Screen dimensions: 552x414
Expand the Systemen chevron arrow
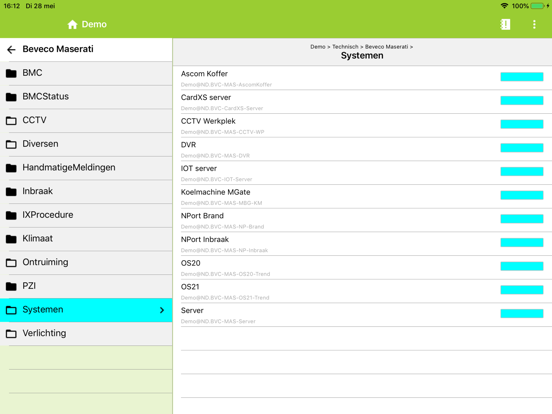(162, 310)
